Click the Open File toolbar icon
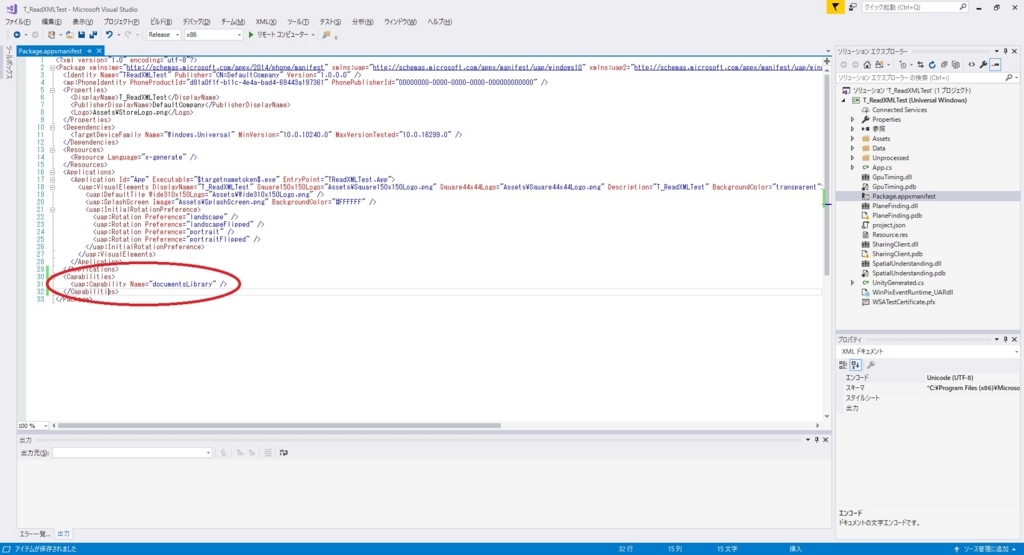This screenshot has height=555, width=1024. tap(69, 35)
